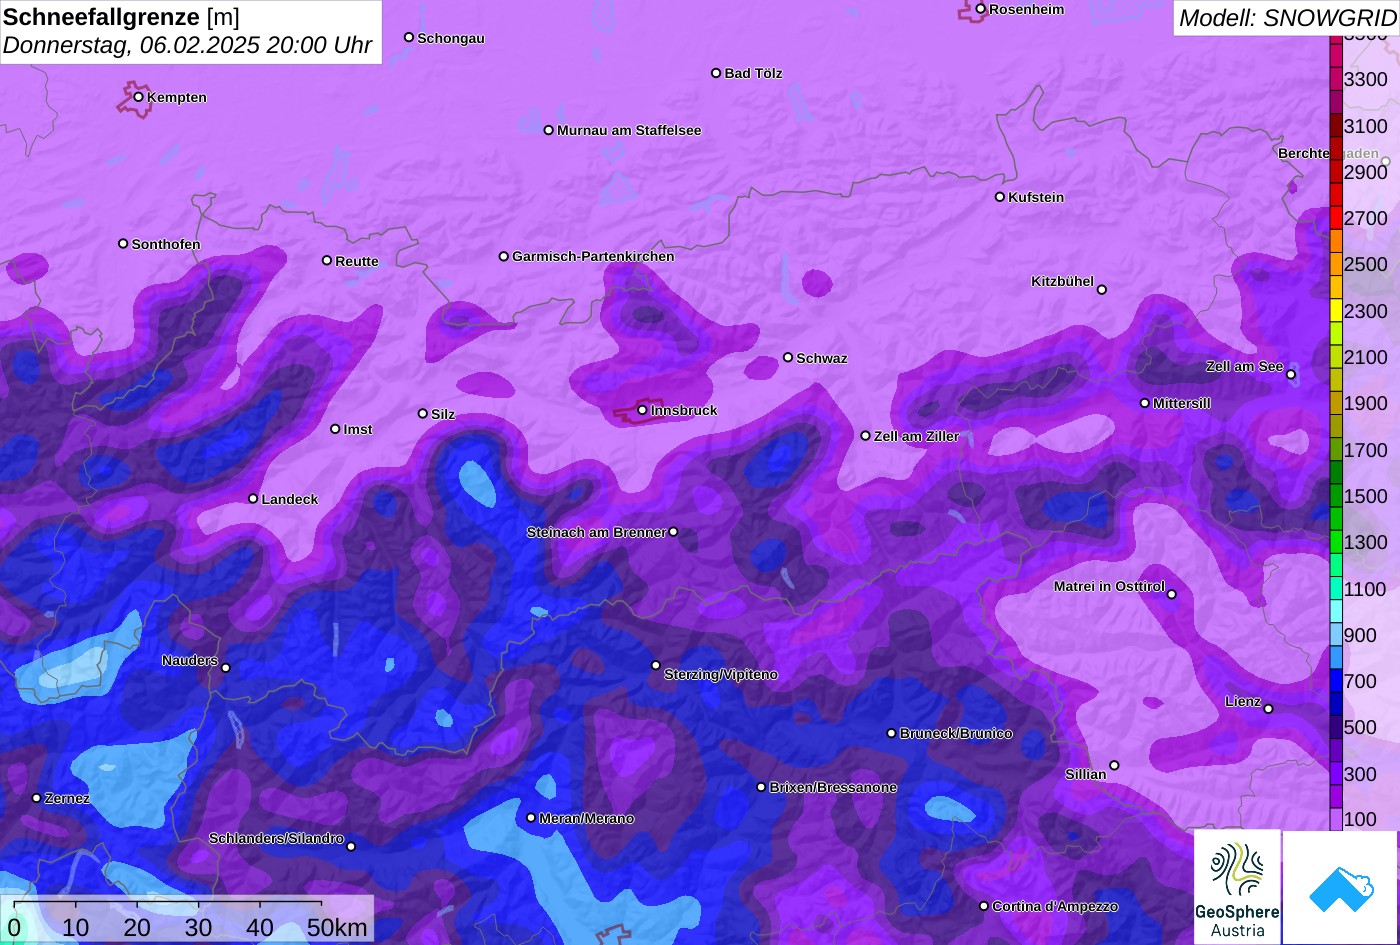Click the 1500 legend value
The width and height of the screenshot is (1400, 945).
[1365, 496]
